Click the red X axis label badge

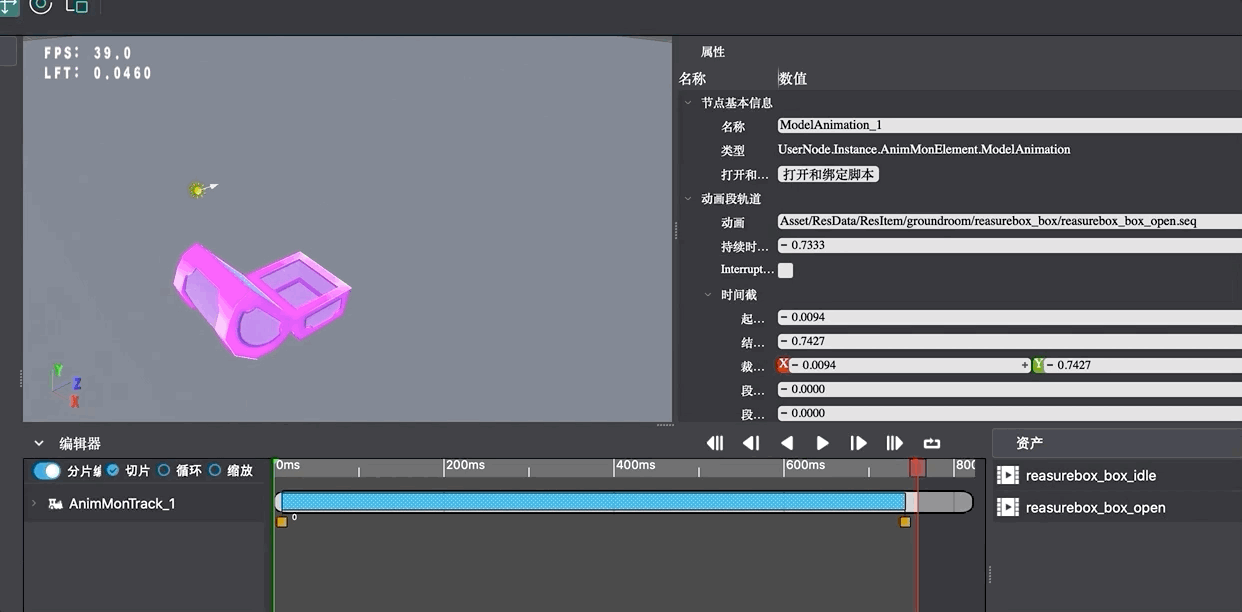(x=783, y=365)
